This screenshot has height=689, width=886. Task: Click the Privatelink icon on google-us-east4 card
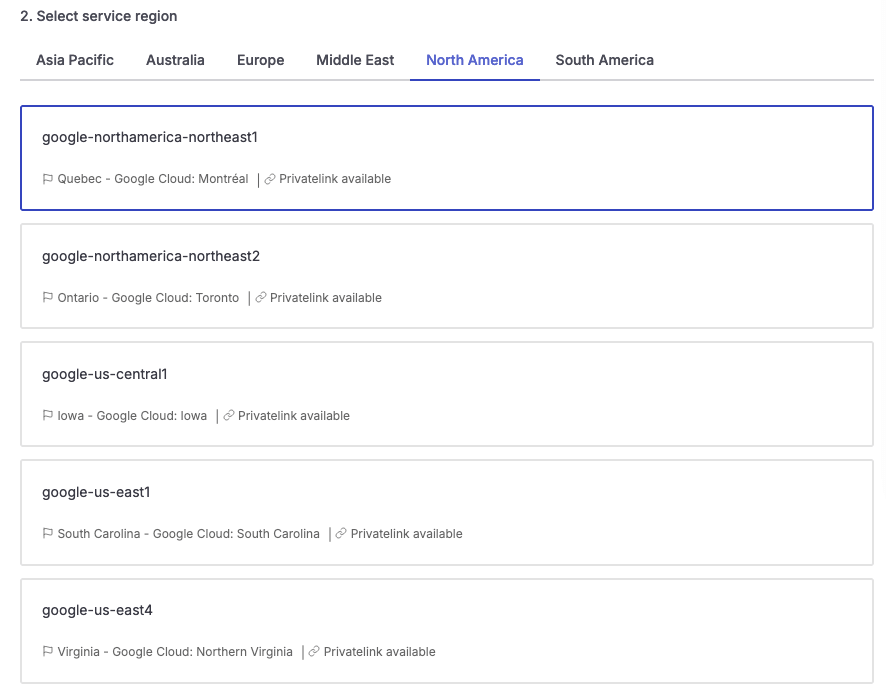tap(313, 651)
